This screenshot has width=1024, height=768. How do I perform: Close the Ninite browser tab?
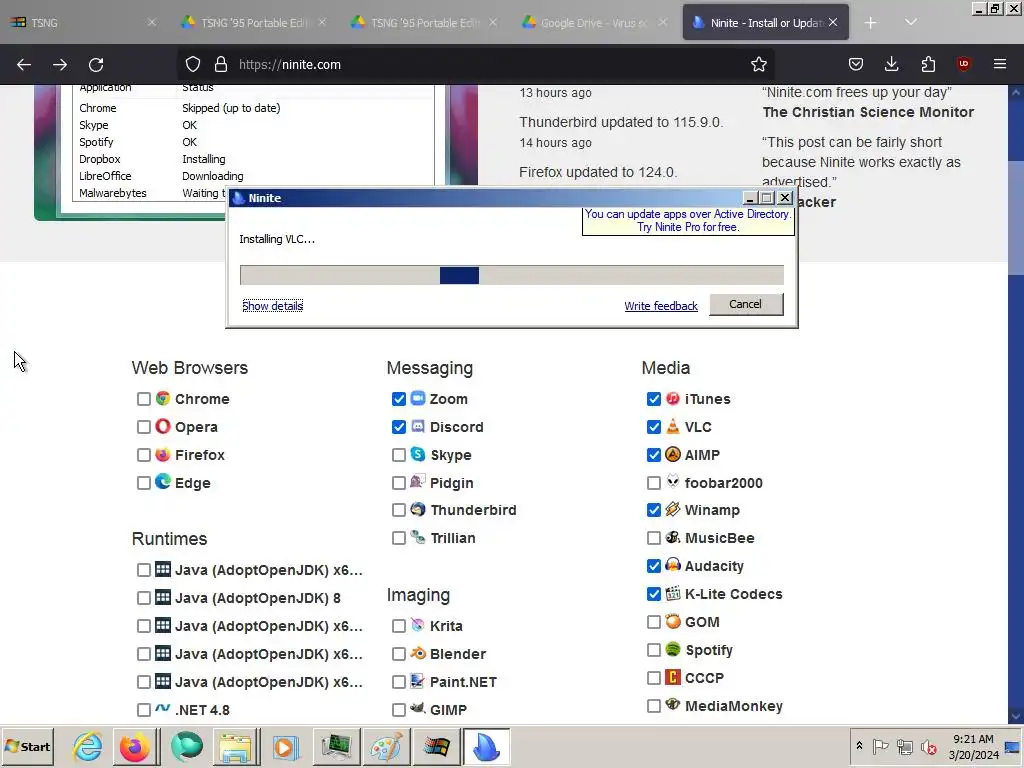(833, 23)
